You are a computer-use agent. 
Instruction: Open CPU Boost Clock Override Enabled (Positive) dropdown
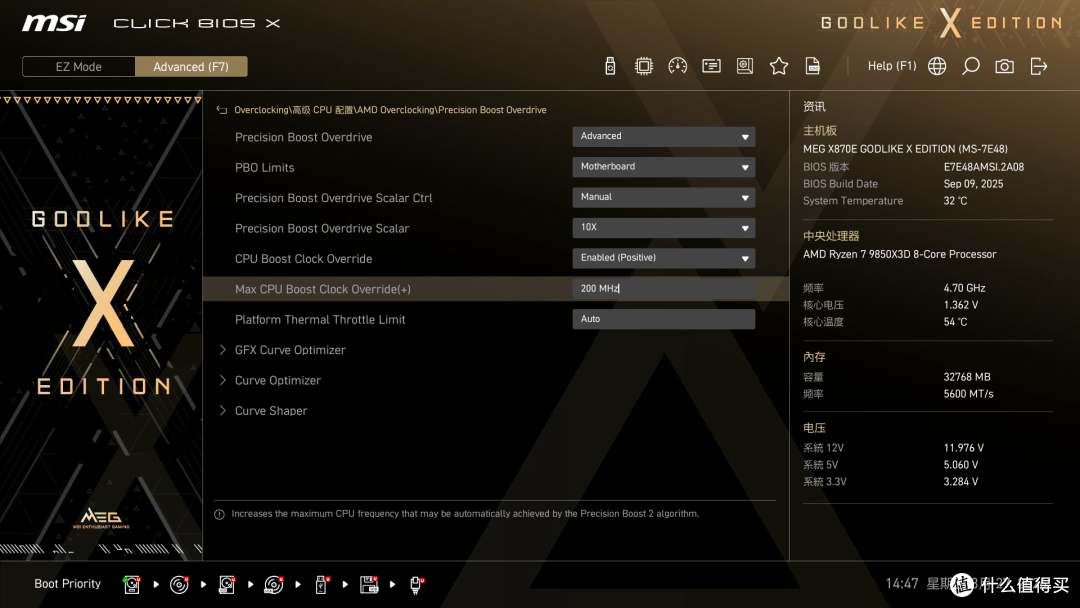point(663,258)
